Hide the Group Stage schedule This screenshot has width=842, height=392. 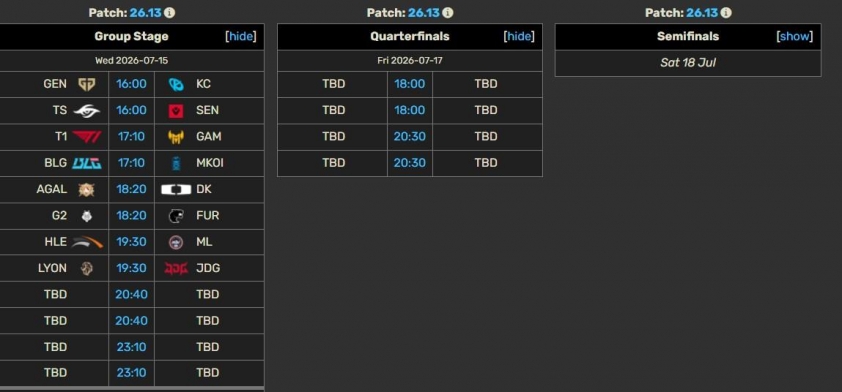241,37
